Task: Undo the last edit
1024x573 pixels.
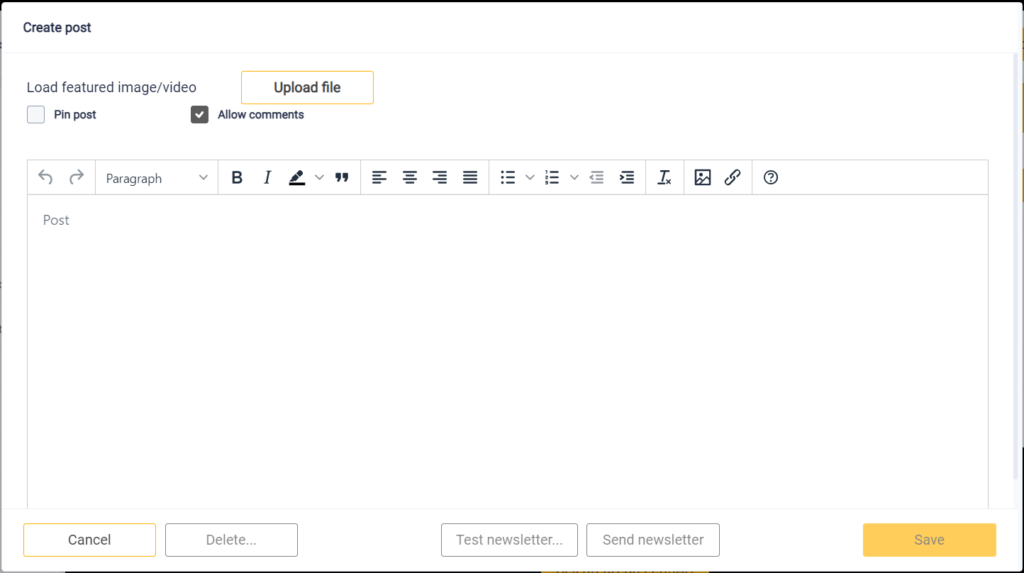Action: click(x=45, y=177)
